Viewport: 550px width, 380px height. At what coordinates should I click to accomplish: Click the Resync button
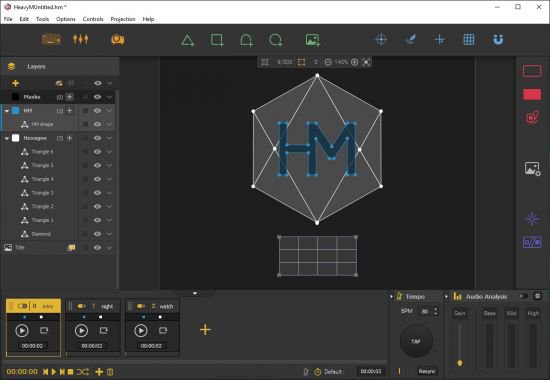pyautogui.click(x=427, y=371)
